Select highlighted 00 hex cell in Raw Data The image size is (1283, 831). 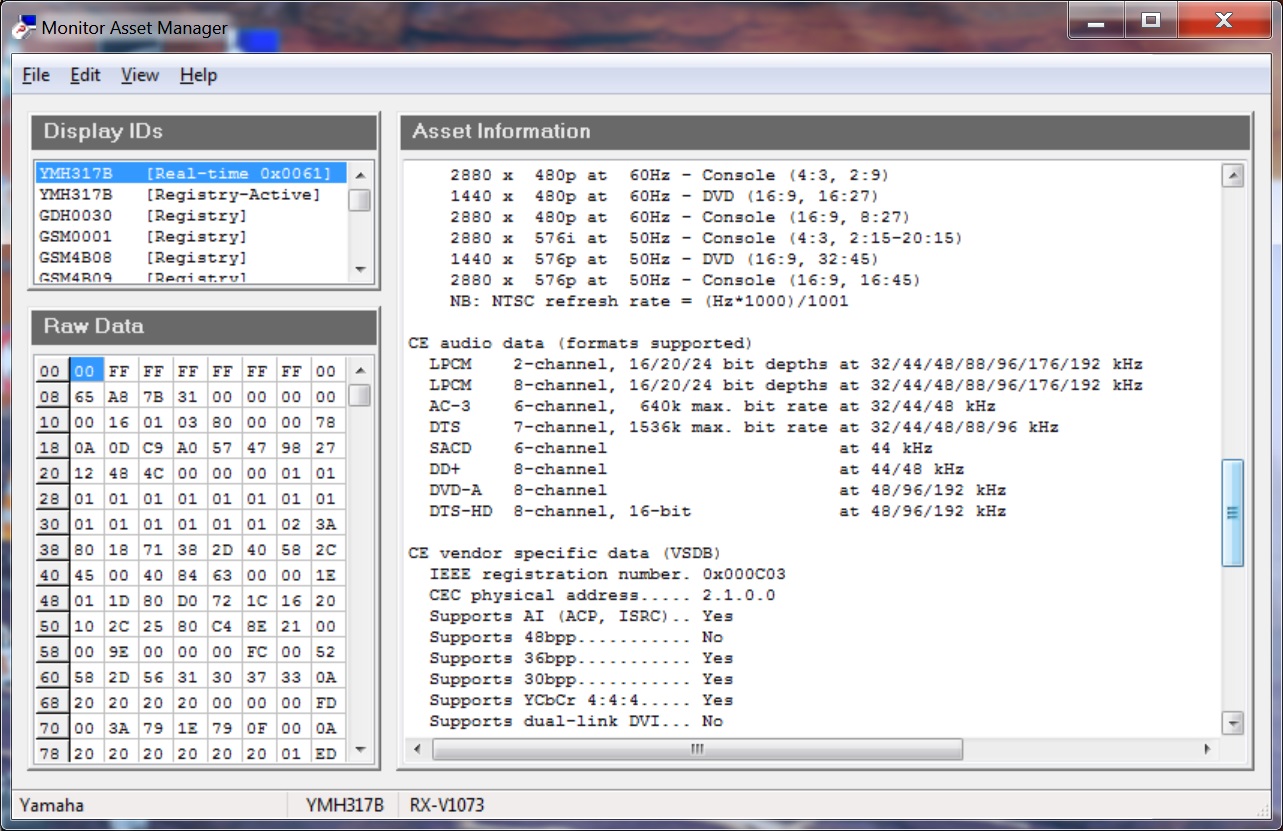[x=87, y=371]
